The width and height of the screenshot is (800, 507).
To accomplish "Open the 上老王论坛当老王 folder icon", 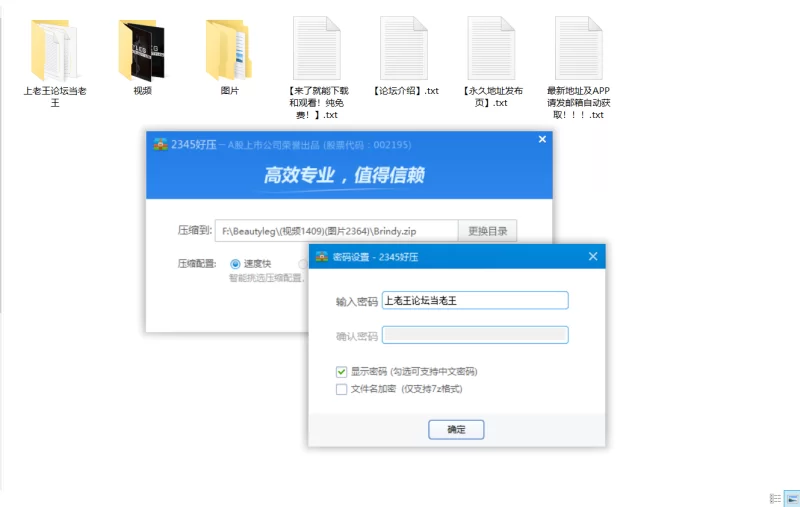I will click(x=54, y=50).
